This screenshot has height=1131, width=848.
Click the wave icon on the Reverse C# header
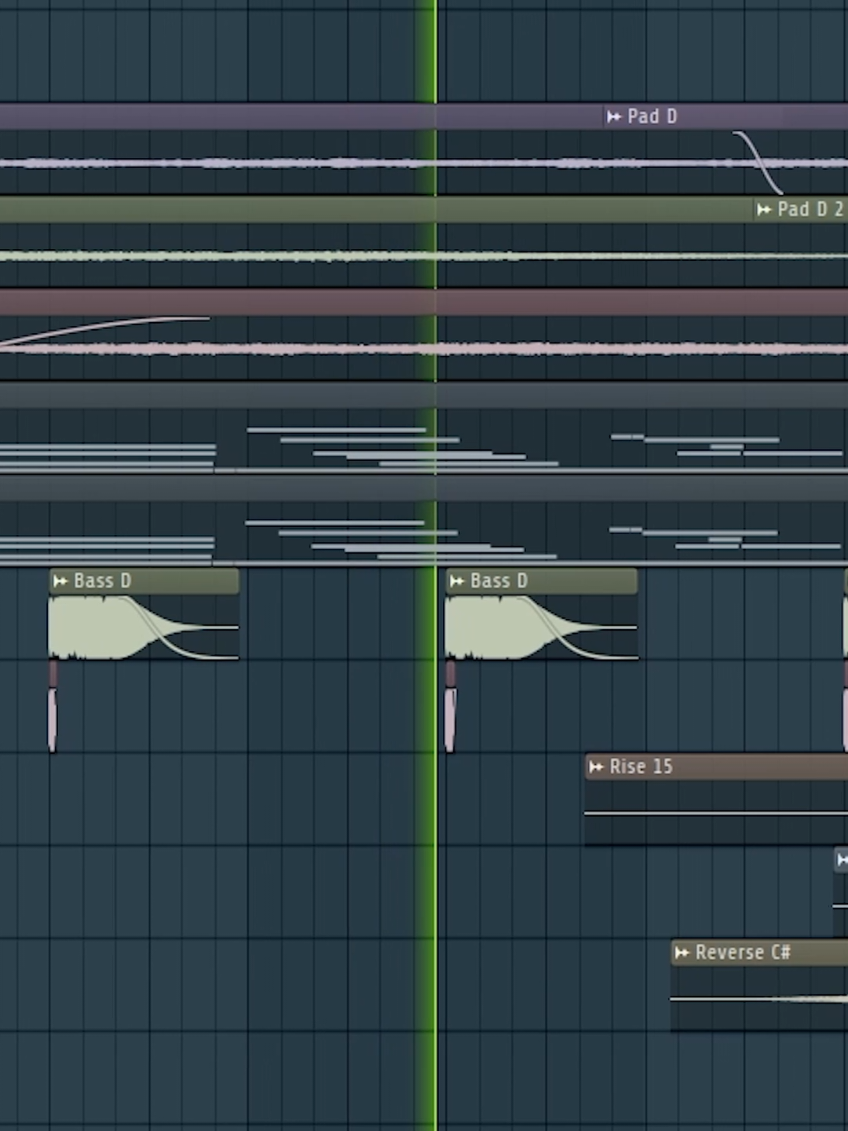681,953
